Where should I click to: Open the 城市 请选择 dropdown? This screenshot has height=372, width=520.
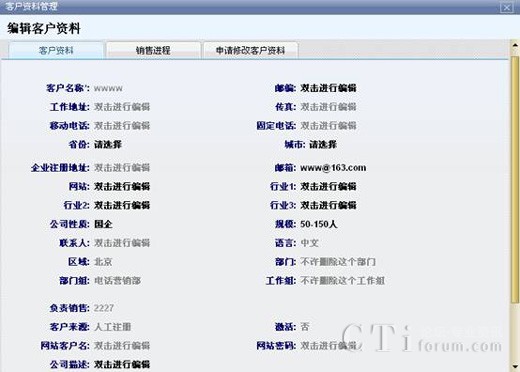point(323,145)
